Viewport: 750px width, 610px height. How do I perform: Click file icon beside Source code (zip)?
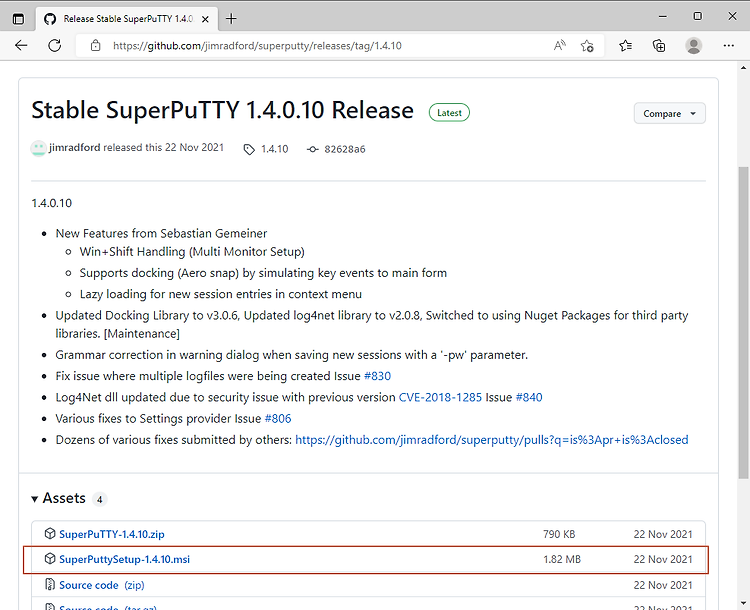coord(50,584)
